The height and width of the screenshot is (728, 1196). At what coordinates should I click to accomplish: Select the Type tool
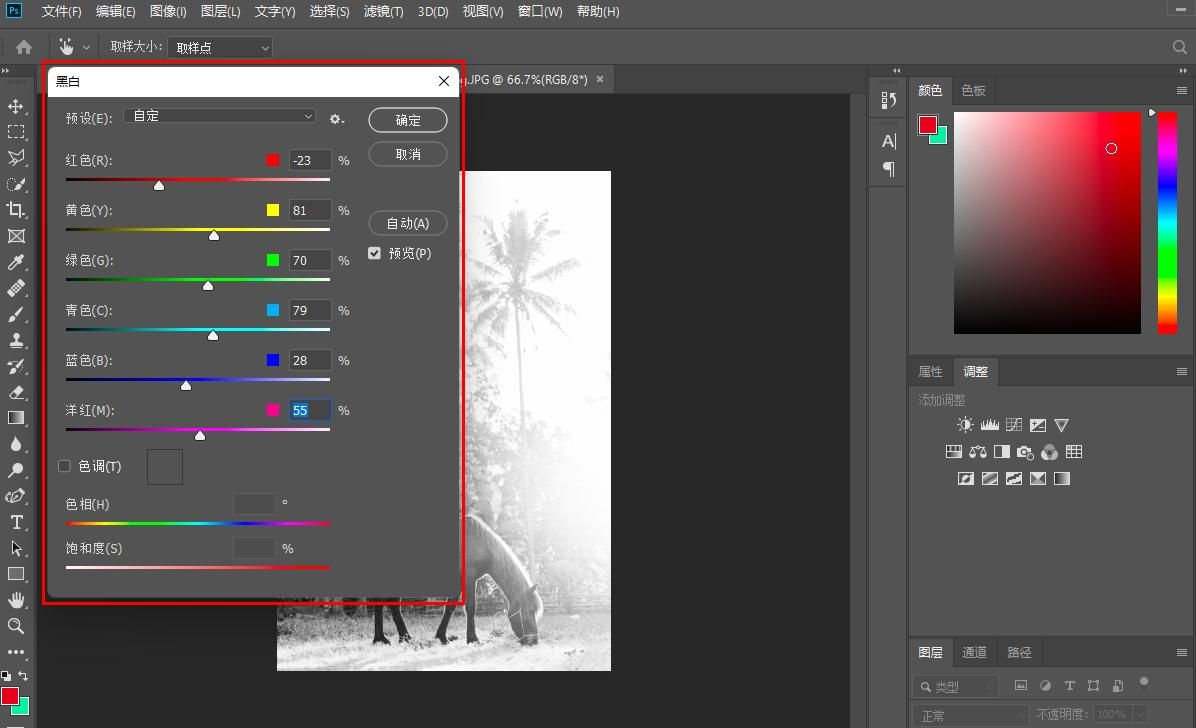click(16, 523)
